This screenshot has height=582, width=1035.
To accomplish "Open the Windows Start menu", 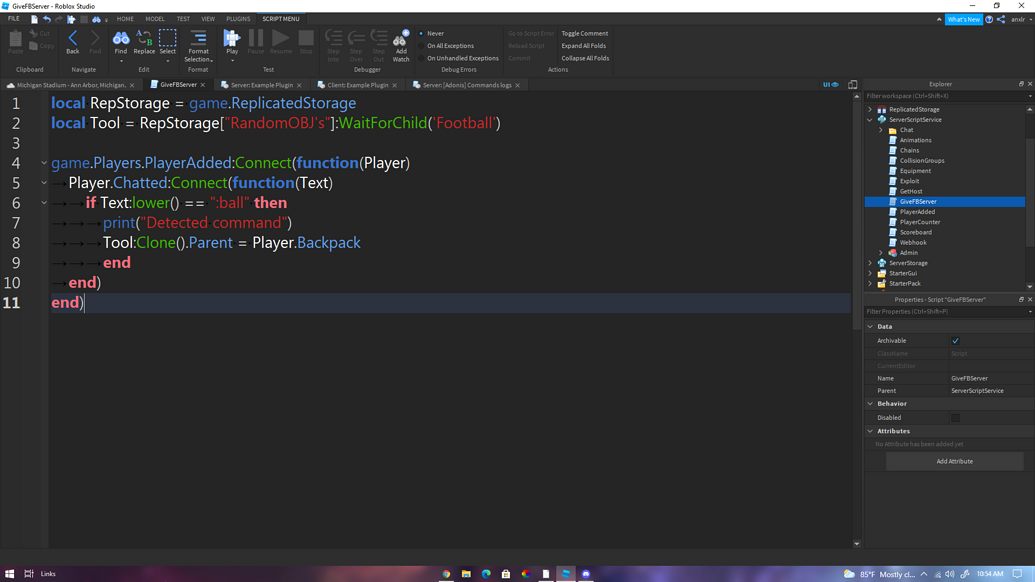I will pyautogui.click(x=9, y=573).
